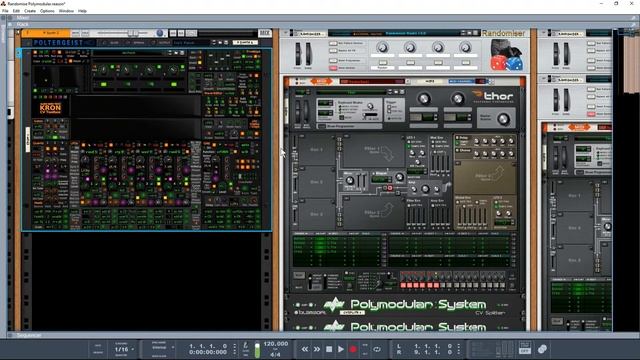
Task: Click the Thor logo
Action: (493, 96)
